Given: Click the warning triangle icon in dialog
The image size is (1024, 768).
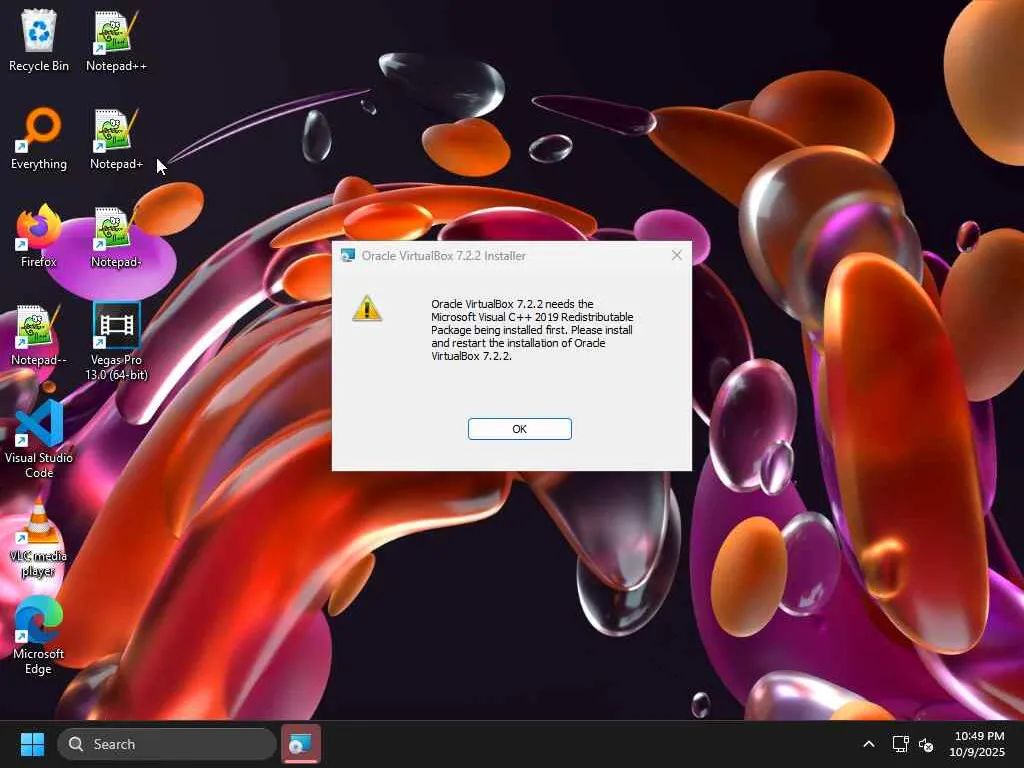Looking at the screenshot, I should point(367,308).
